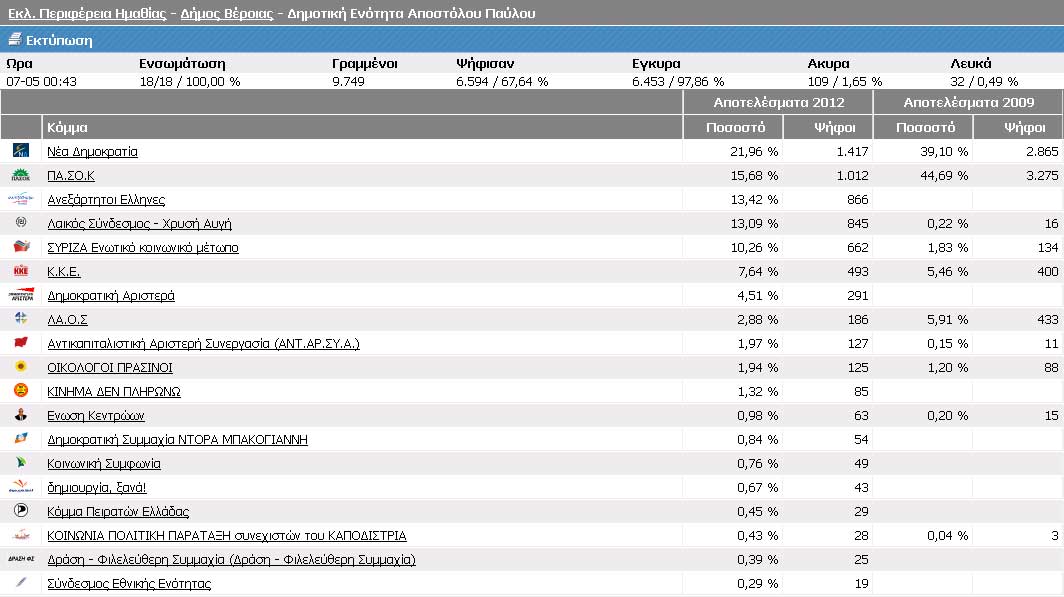Click the Δράση party logo icon
The image size is (1064, 597).
pos(21,559)
